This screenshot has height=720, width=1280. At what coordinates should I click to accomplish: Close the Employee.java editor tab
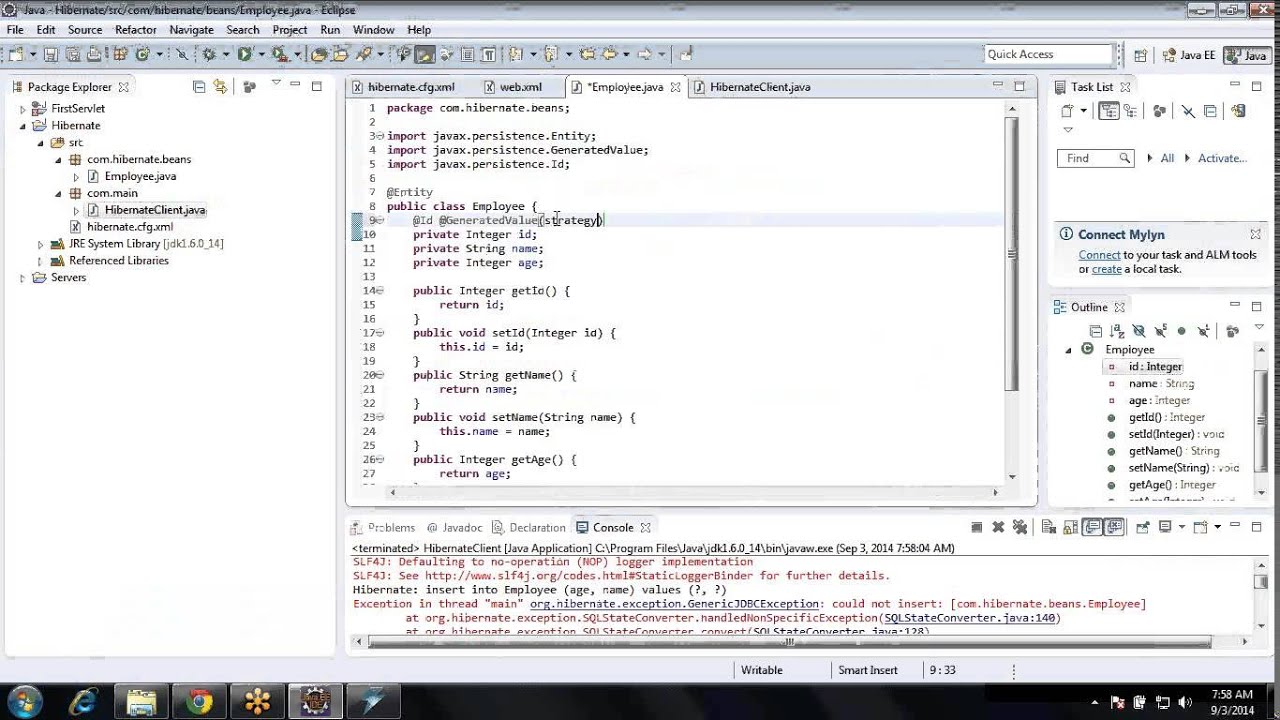[x=675, y=87]
